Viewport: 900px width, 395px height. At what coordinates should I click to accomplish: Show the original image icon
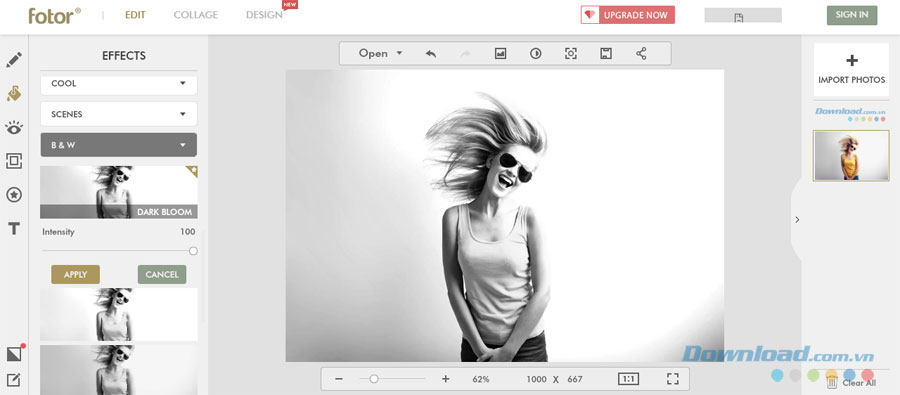tap(501, 53)
